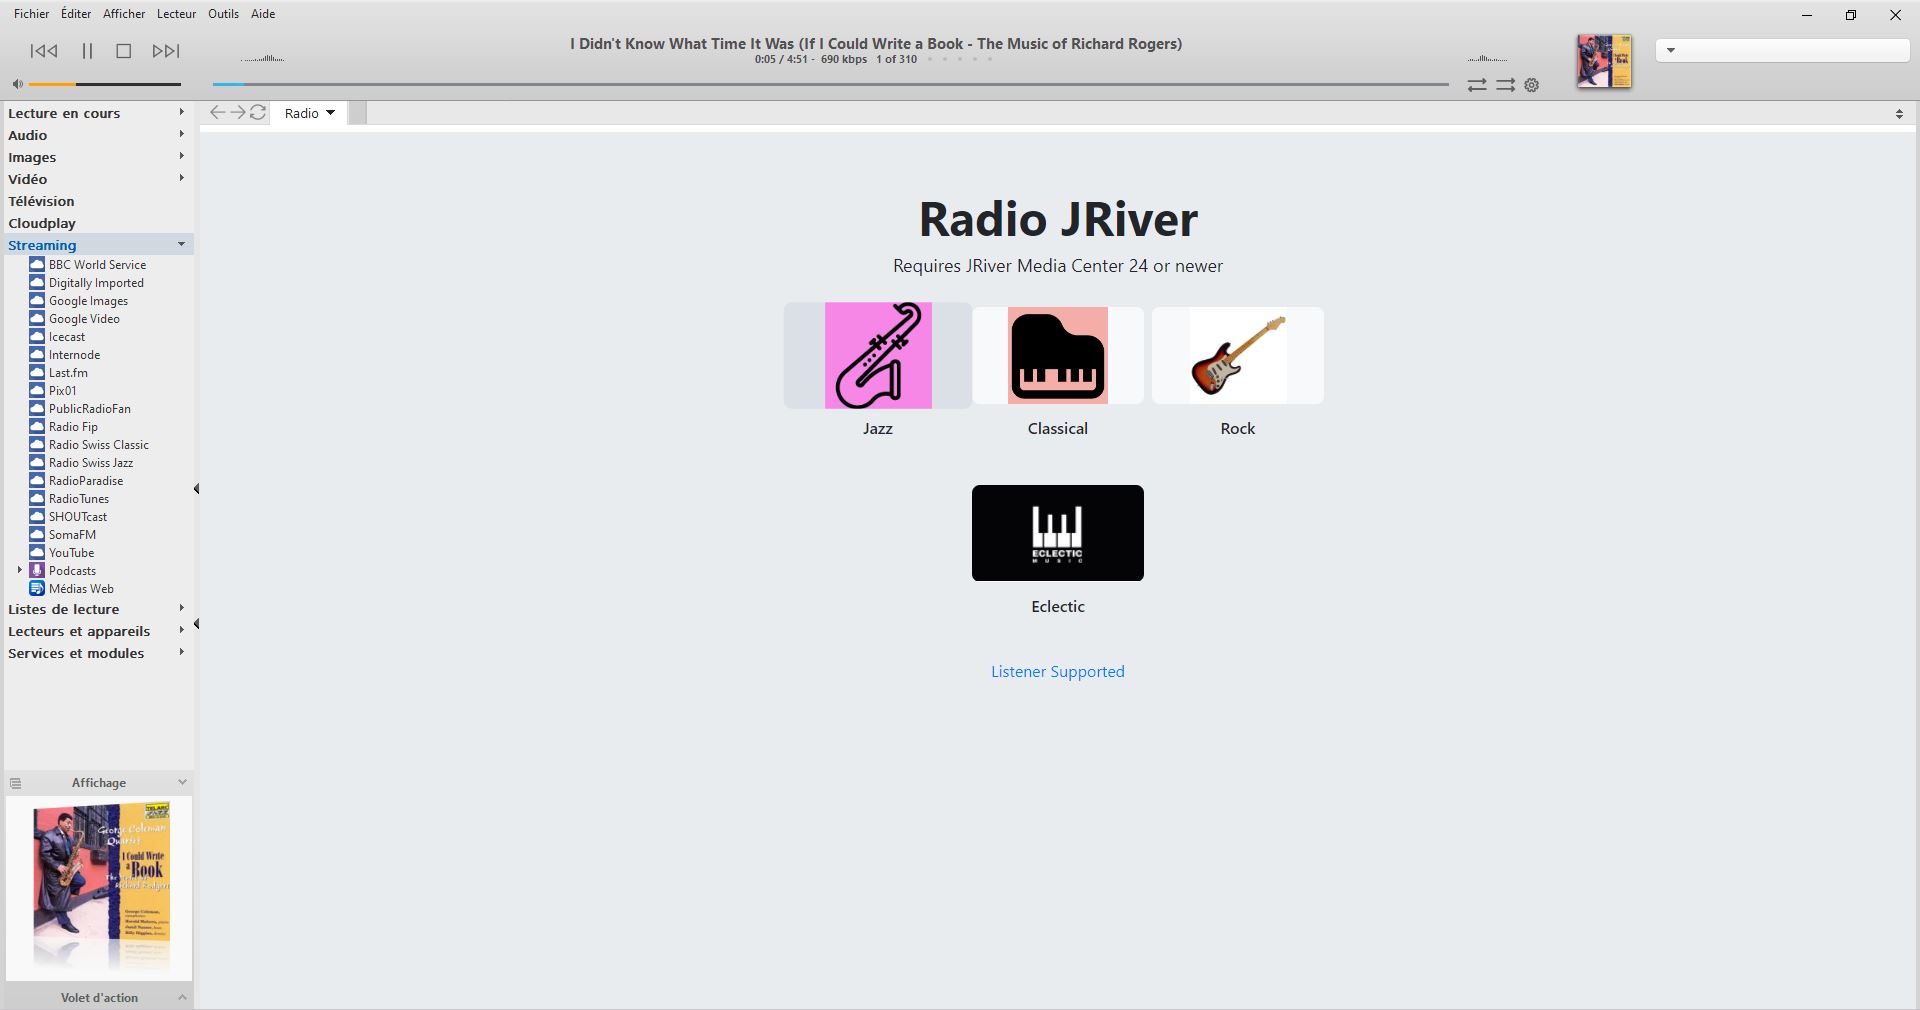
Task: Toggle shuffle playback mode
Action: click(x=1505, y=86)
